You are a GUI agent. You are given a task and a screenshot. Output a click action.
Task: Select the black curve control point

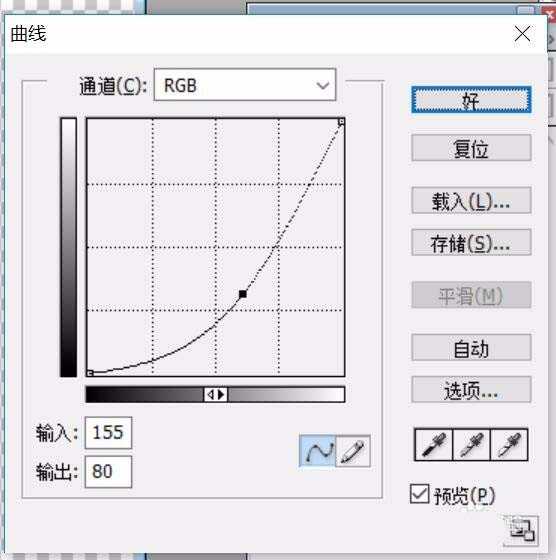coord(243,294)
